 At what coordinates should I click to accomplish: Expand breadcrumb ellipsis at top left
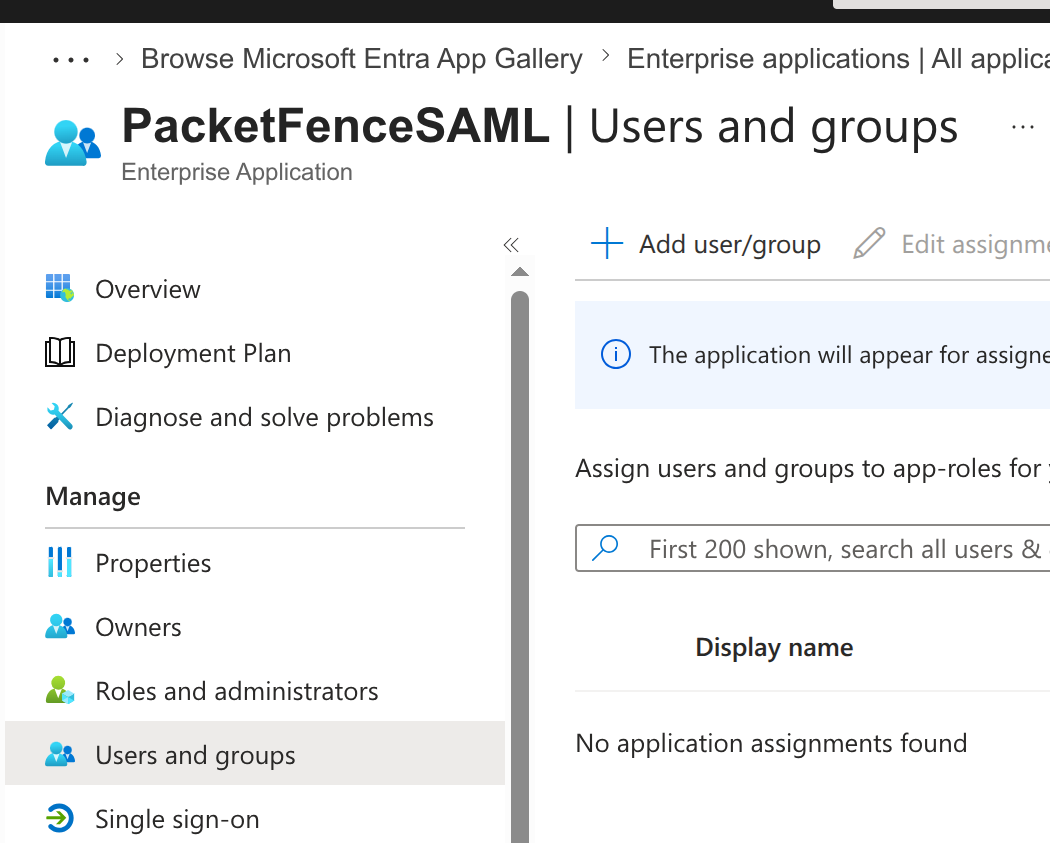coord(70,60)
